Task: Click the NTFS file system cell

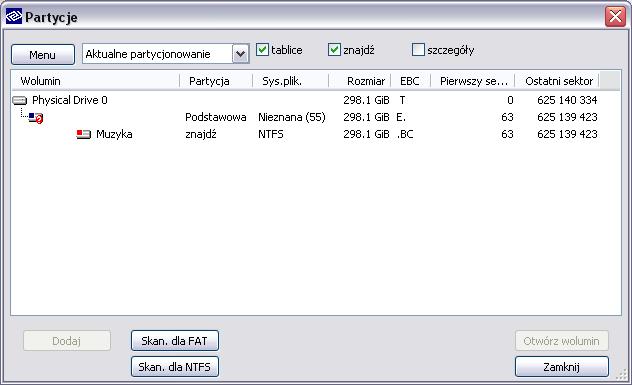Action: tap(270, 134)
